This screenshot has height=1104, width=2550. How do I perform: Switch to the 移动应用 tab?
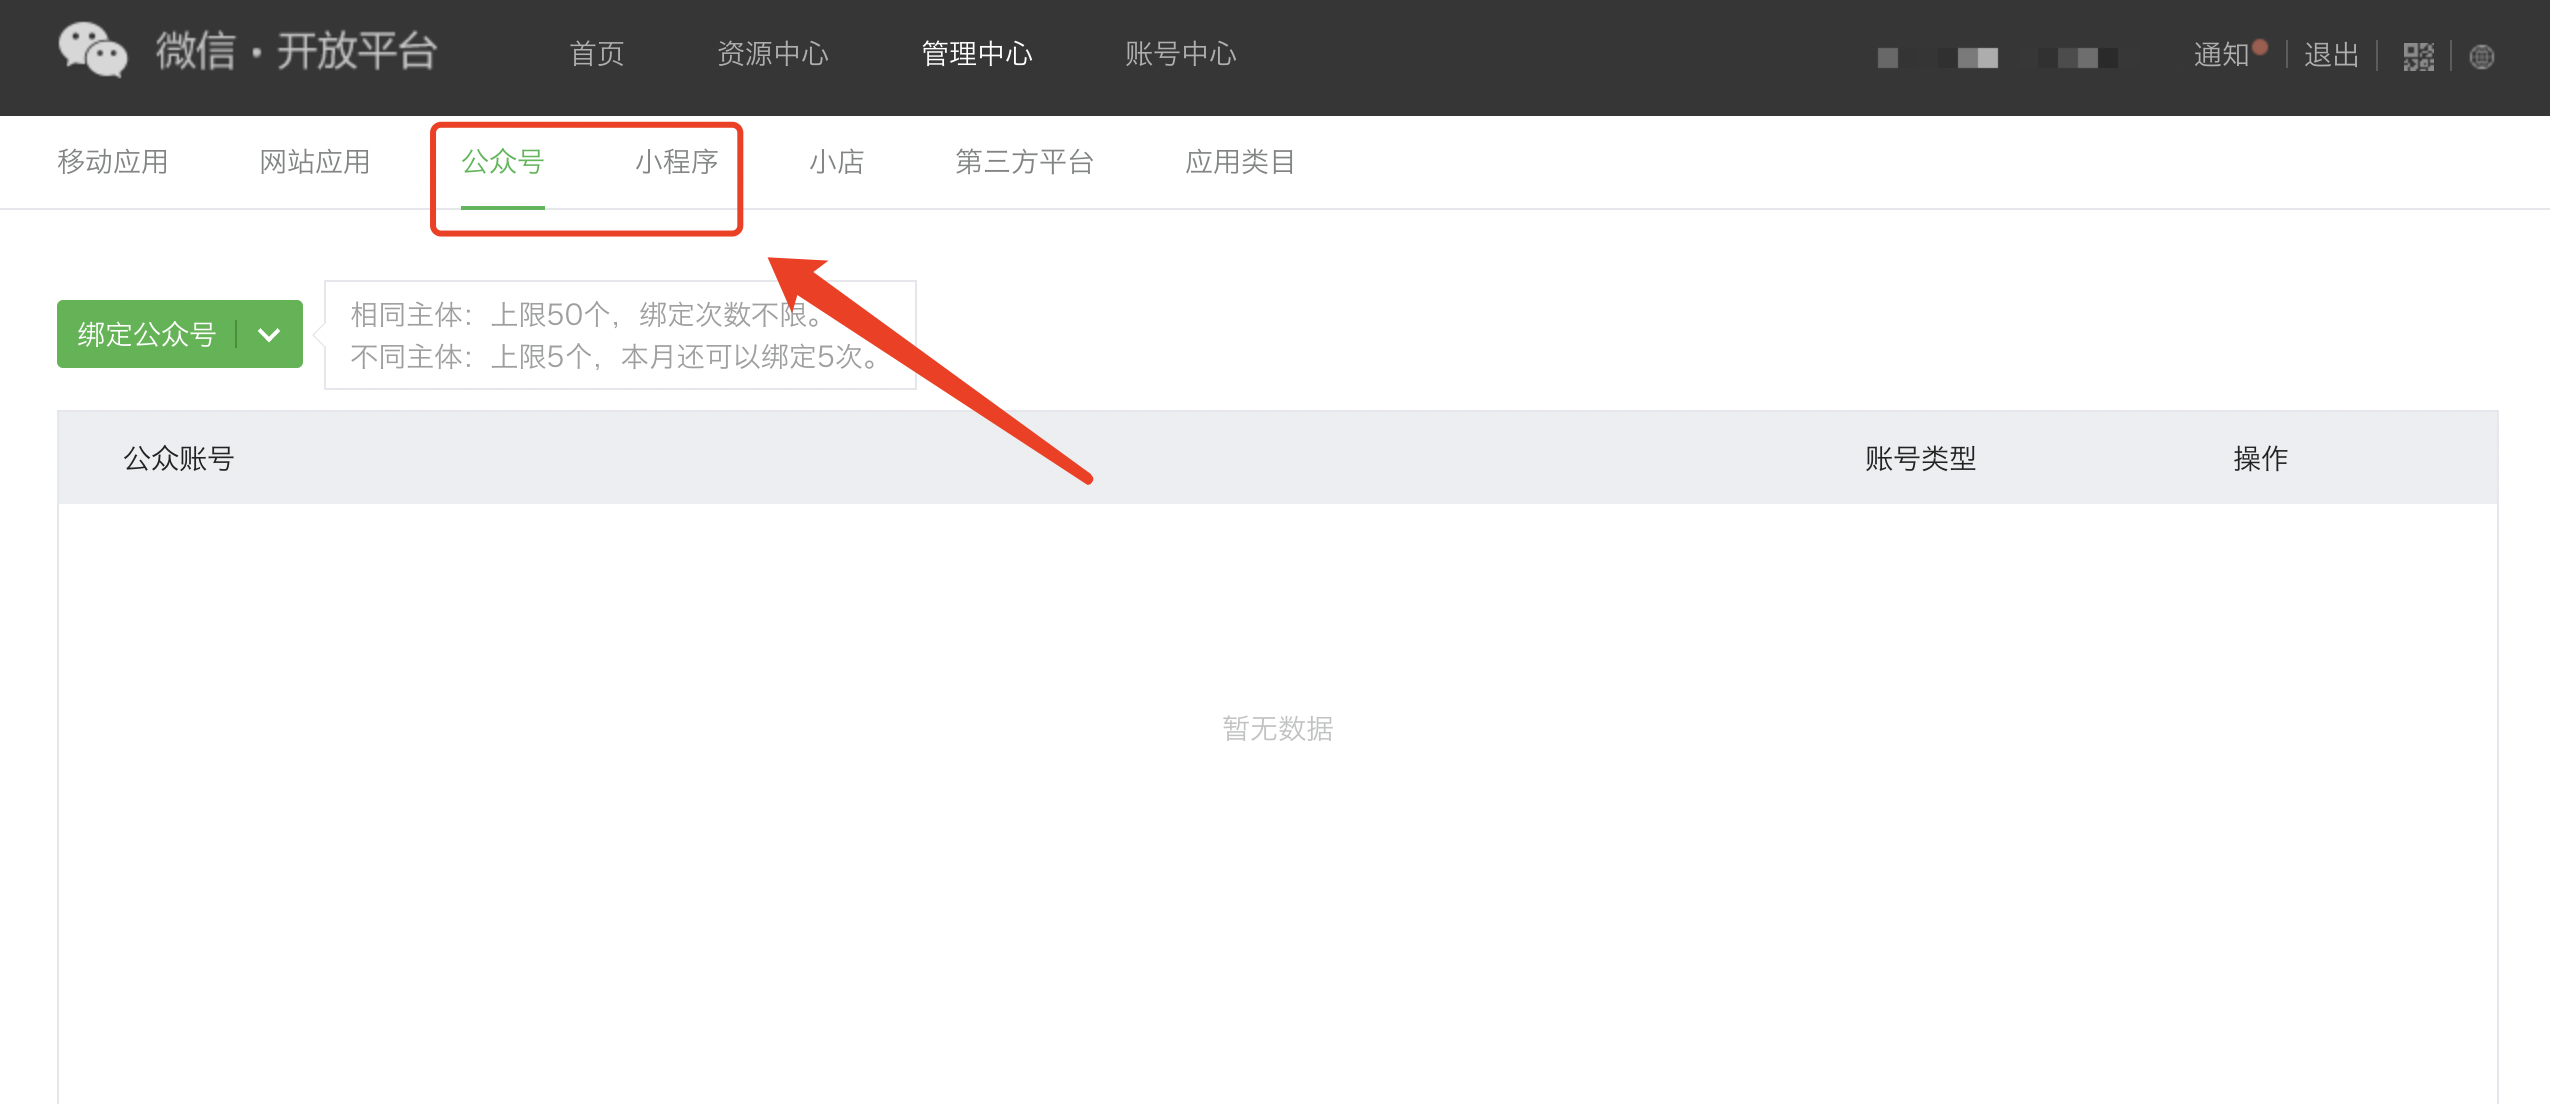(x=113, y=162)
